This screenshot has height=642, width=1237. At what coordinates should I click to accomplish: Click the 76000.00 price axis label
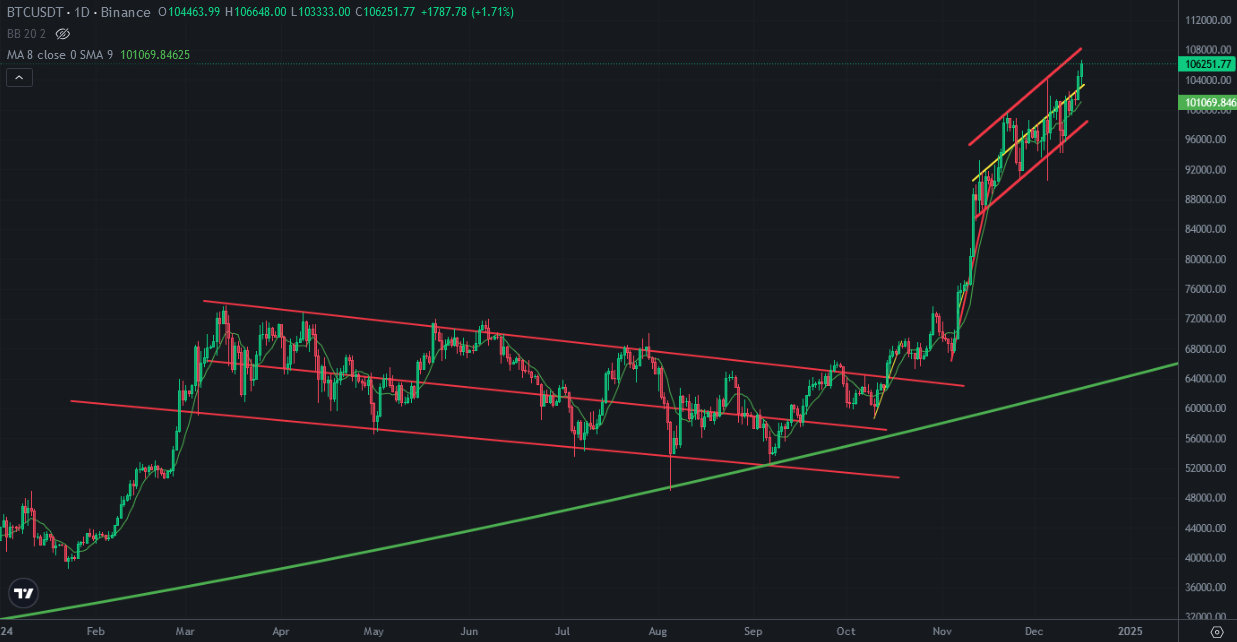point(1208,290)
